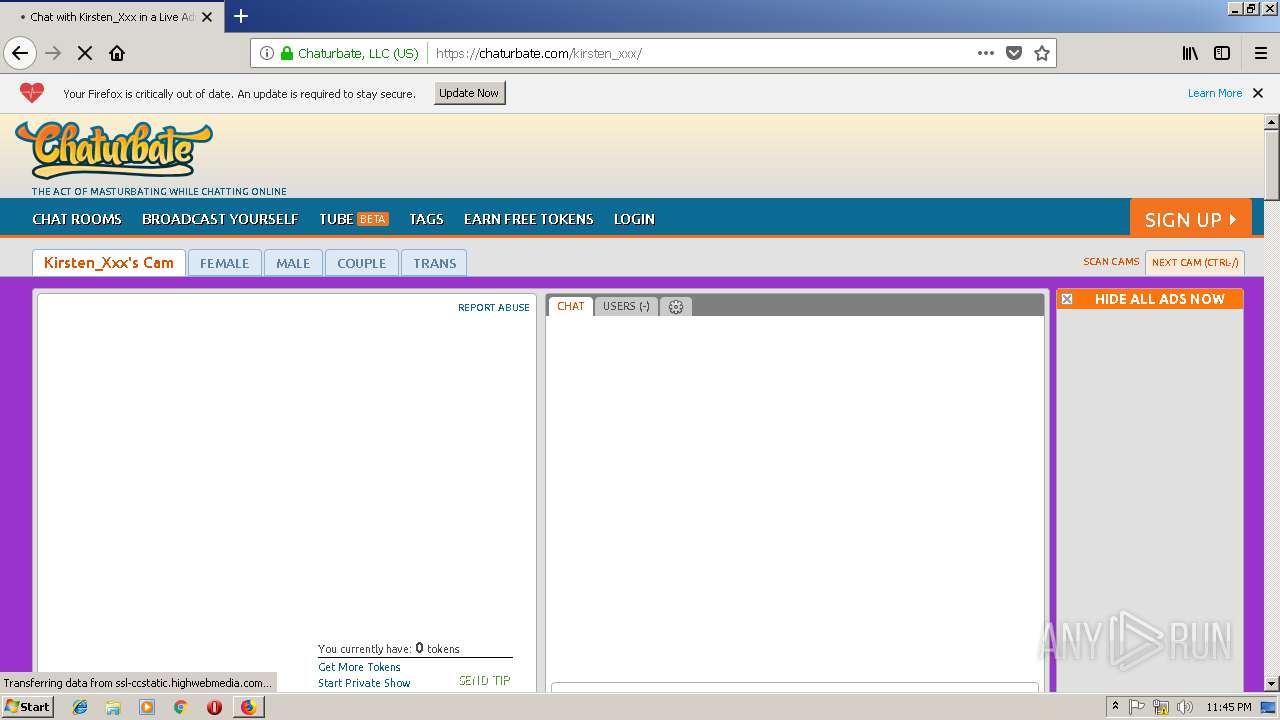Viewport: 1280px width, 720px height.
Task: Open TAGS menu item
Action: [426, 219]
